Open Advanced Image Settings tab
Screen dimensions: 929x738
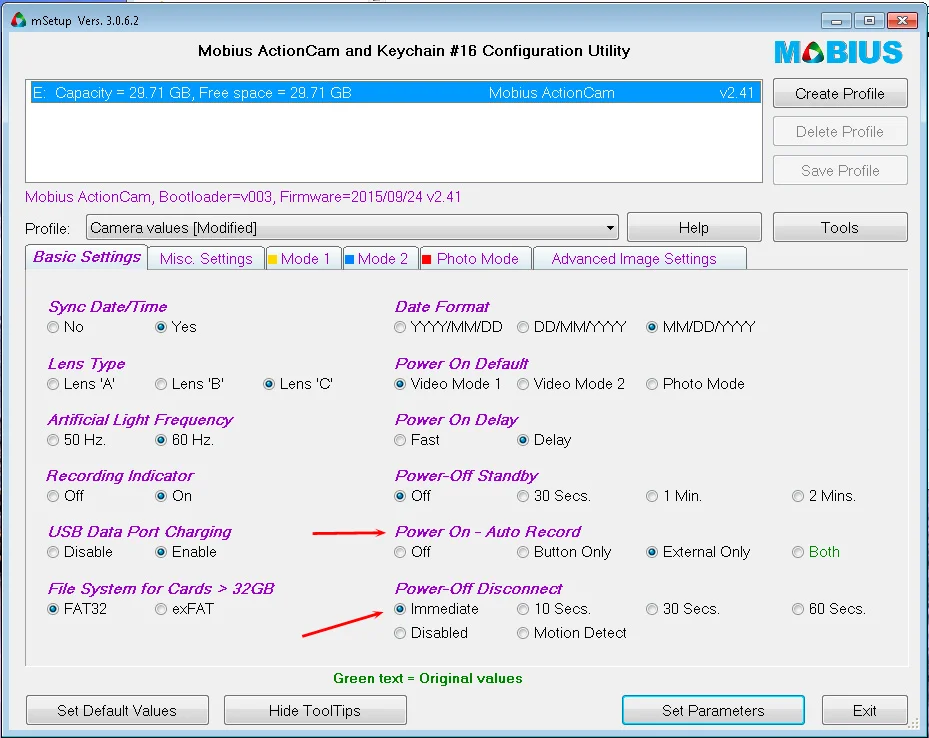[x=639, y=259]
